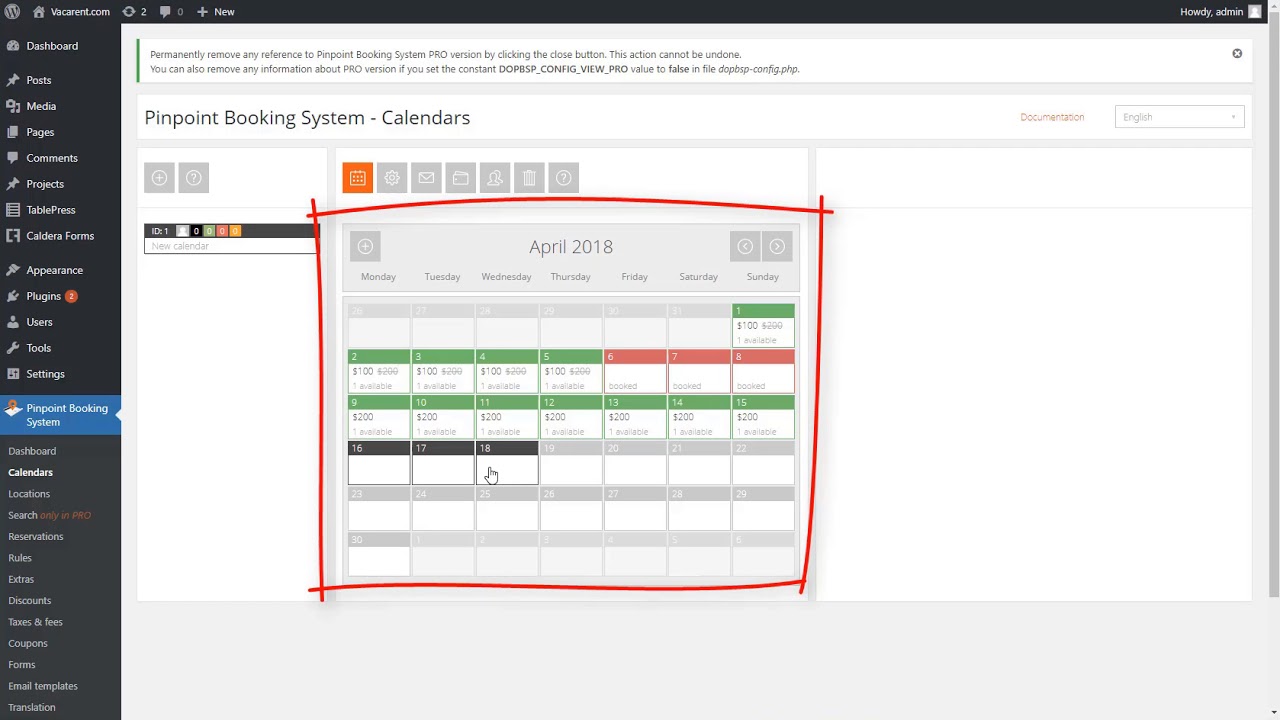Open the updates indicator showing 2
The image size is (1280, 720).
point(134,12)
